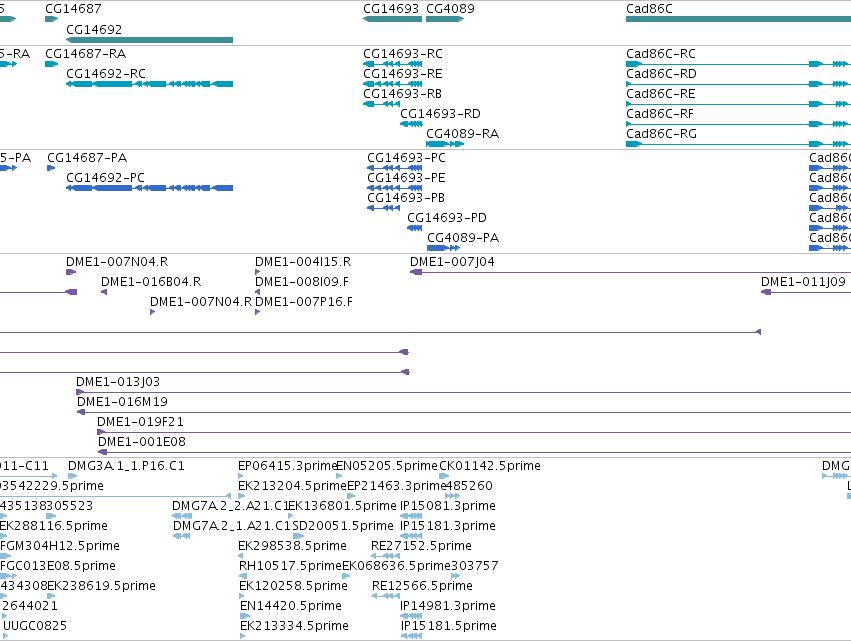851x641 pixels.
Task: Click BAC end label DME1-008I09.F
Action: coord(302,282)
